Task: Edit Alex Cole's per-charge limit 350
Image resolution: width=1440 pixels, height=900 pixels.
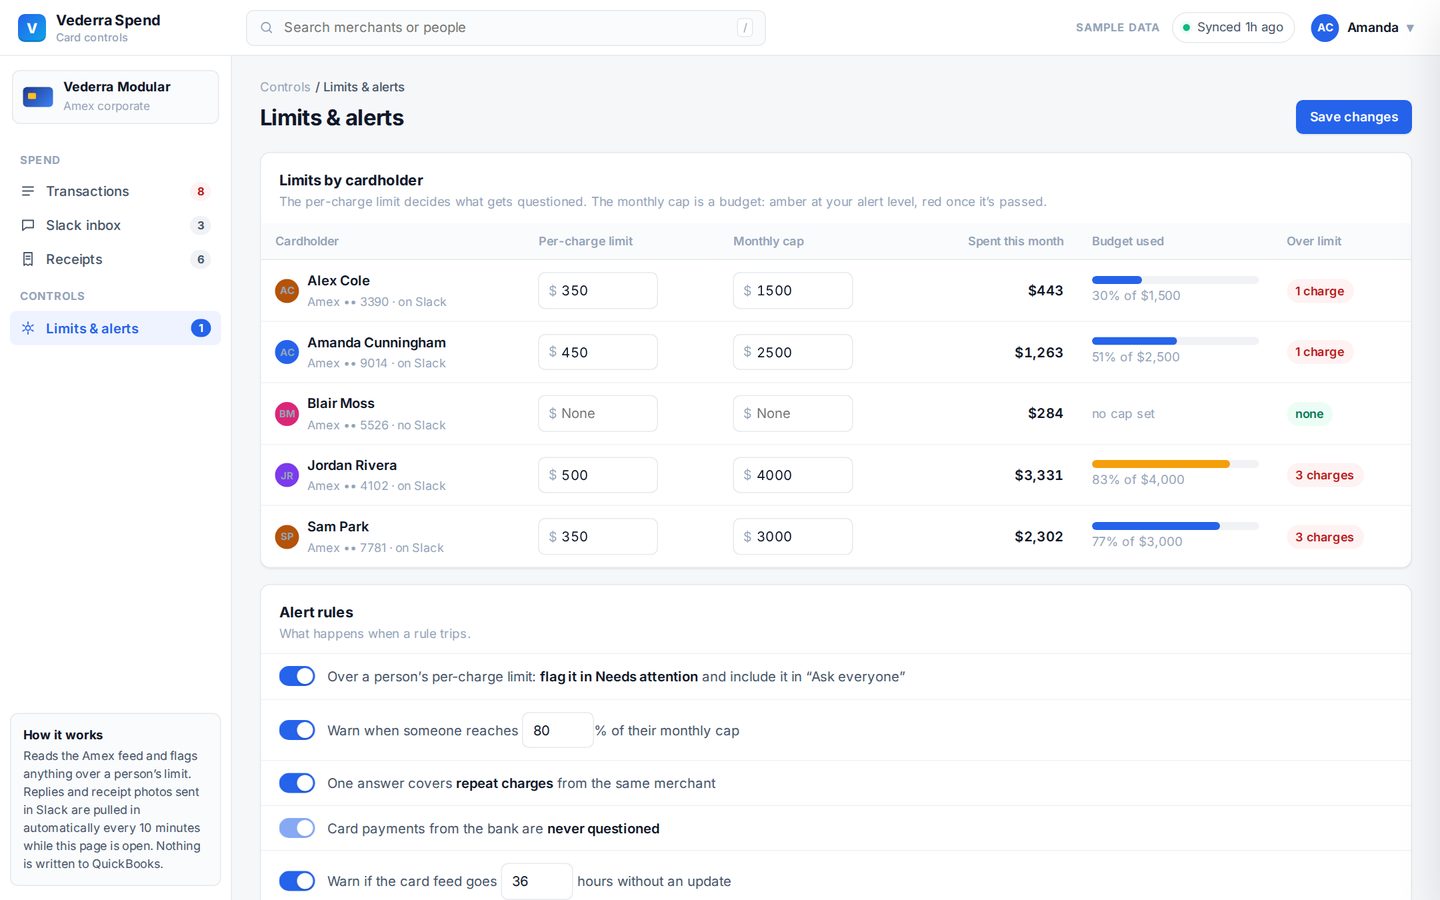Action: click(598, 291)
